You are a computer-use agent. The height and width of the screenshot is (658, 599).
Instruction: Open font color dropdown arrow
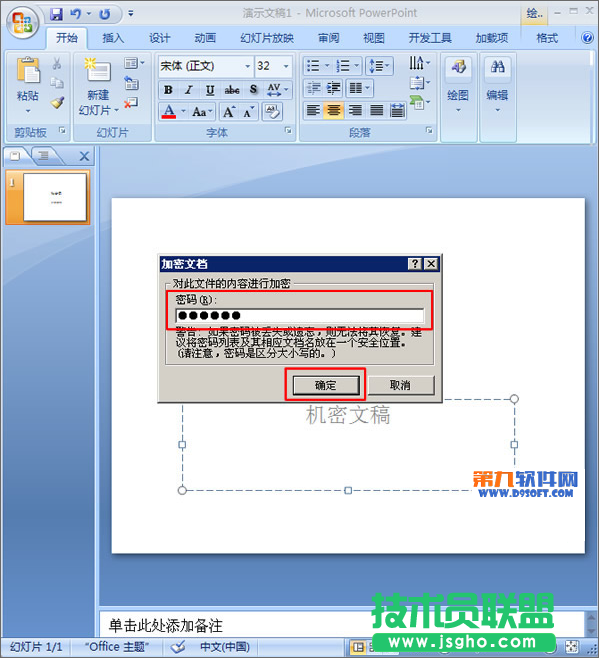(183, 112)
